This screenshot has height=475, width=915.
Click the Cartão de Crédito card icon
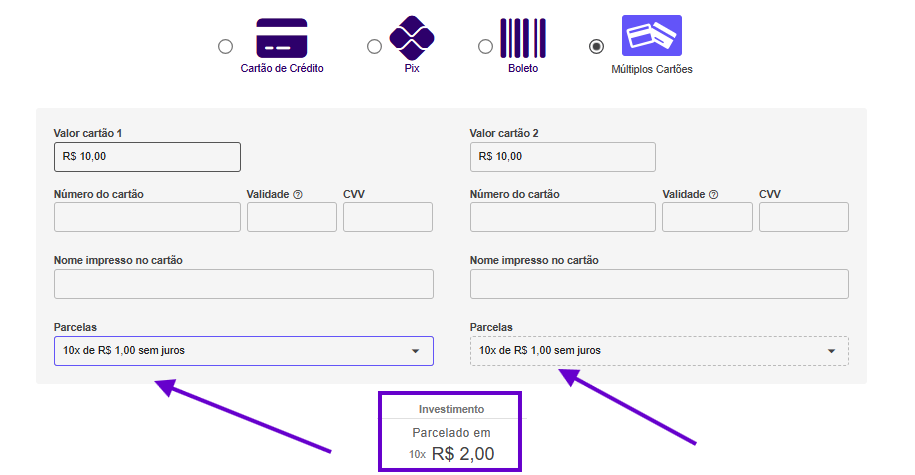[281, 39]
